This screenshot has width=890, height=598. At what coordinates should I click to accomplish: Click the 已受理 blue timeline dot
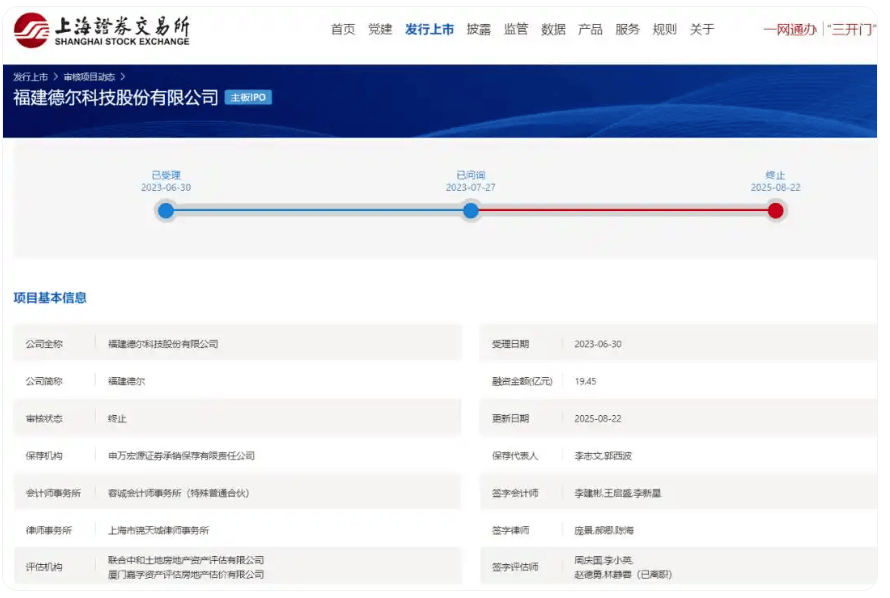click(x=166, y=211)
